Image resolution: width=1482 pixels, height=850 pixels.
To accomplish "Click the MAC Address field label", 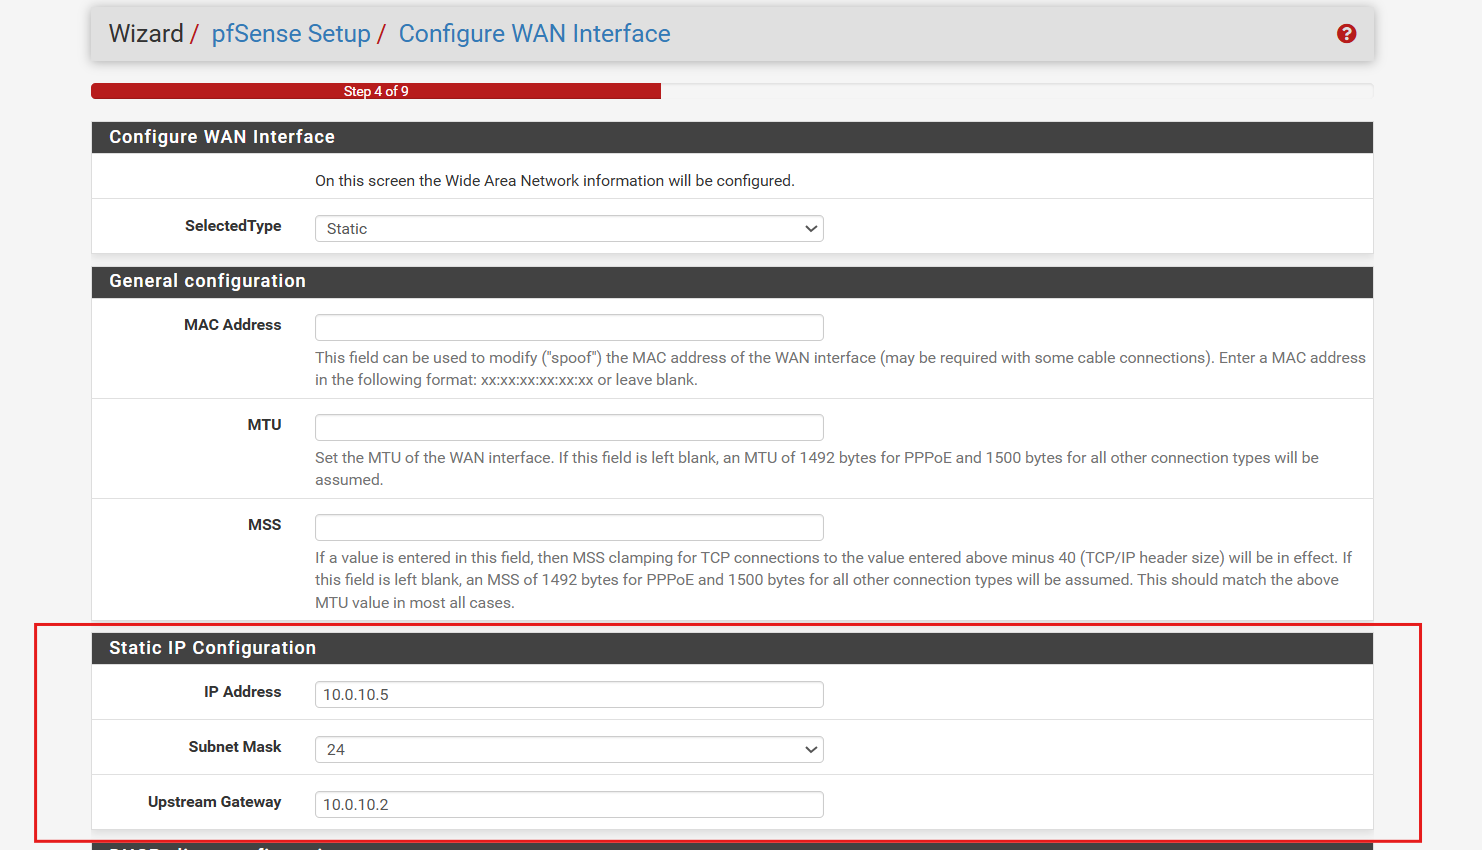I will pos(232,325).
